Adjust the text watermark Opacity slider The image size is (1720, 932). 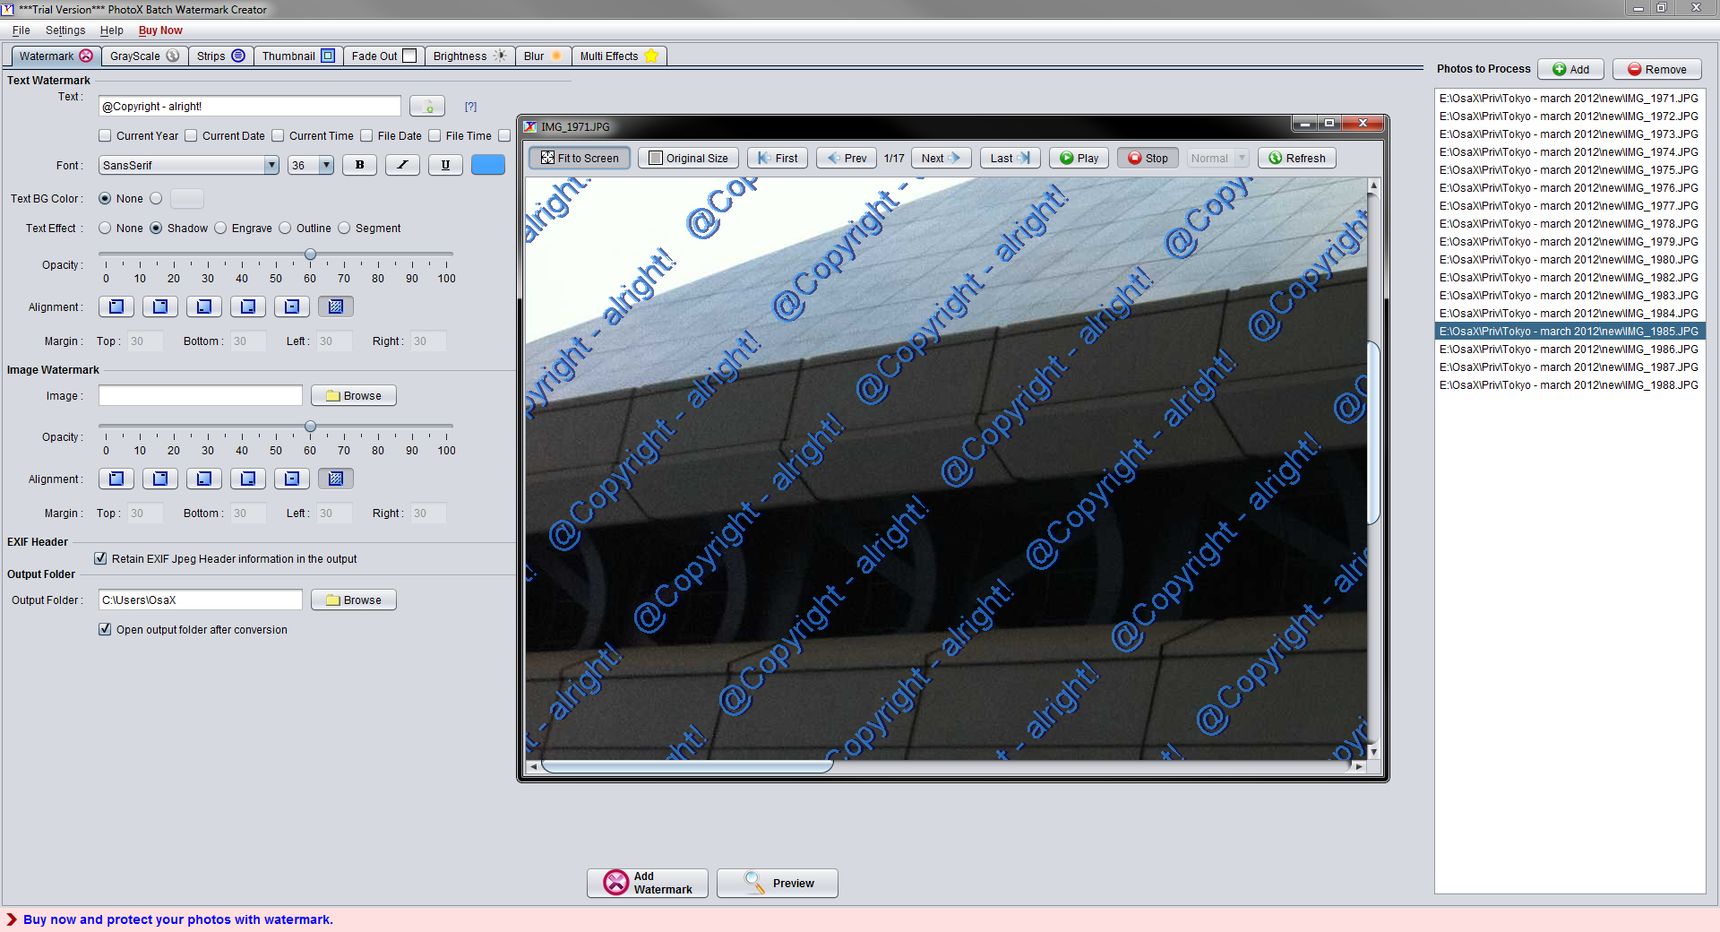coord(310,255)
